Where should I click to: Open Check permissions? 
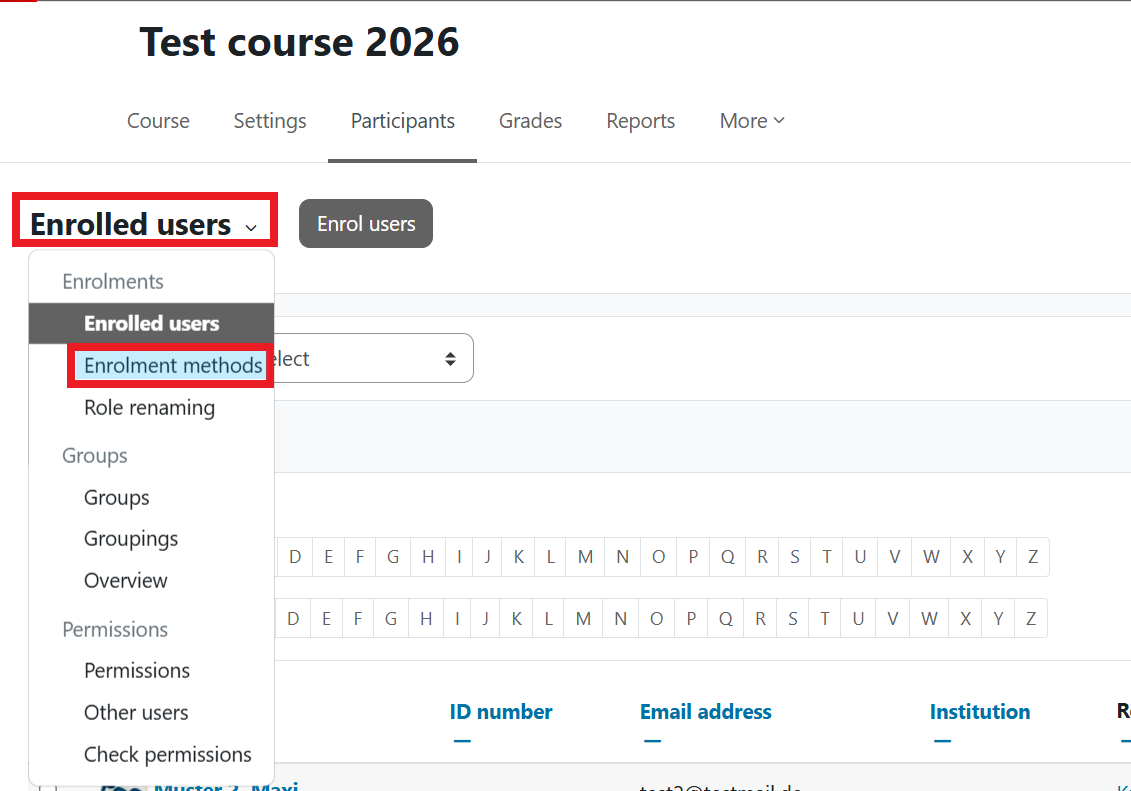point(166,754)
